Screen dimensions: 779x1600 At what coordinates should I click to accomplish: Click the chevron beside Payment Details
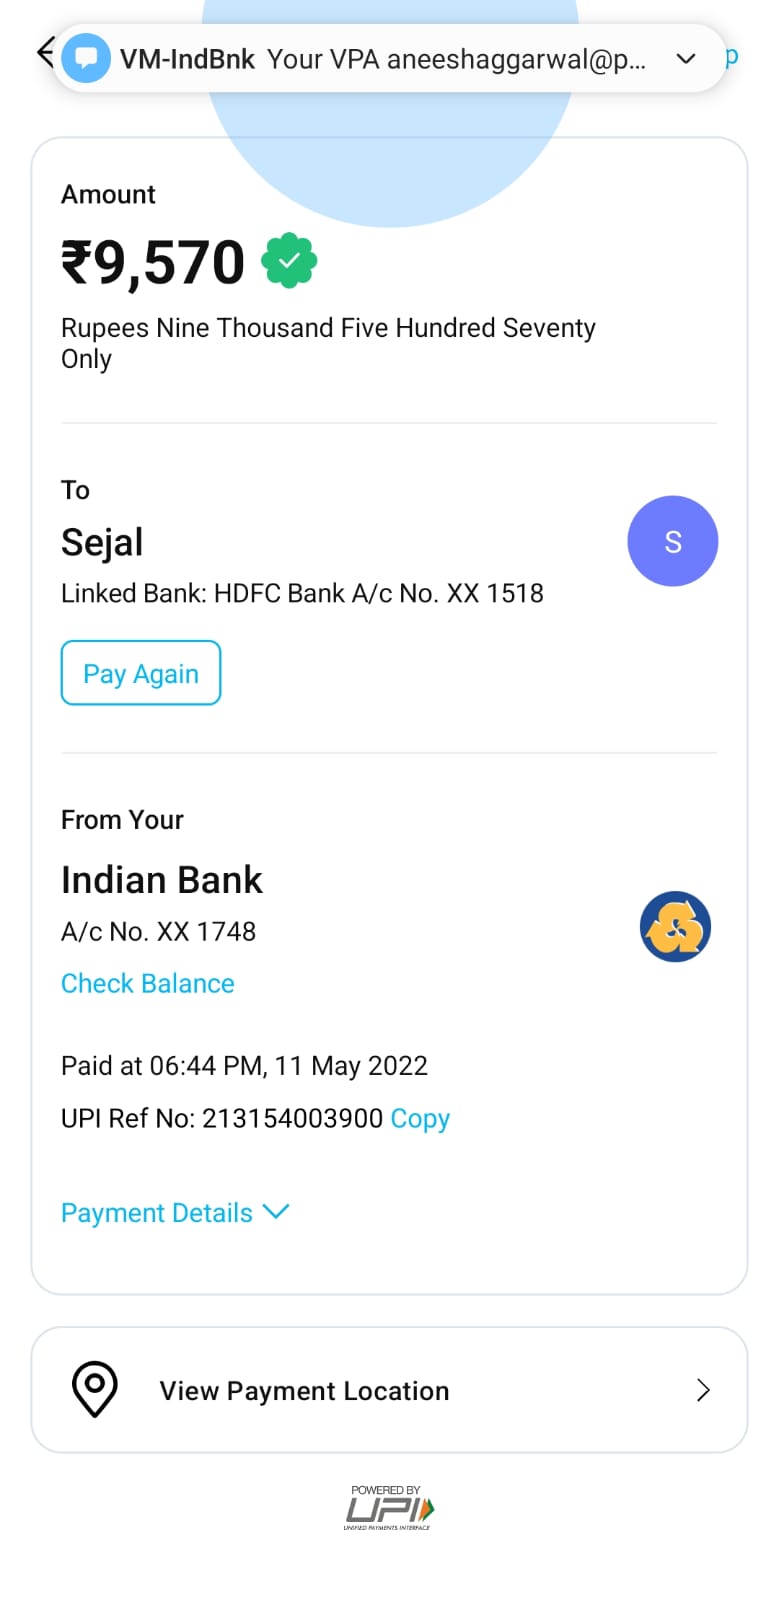click(276, 1212)
